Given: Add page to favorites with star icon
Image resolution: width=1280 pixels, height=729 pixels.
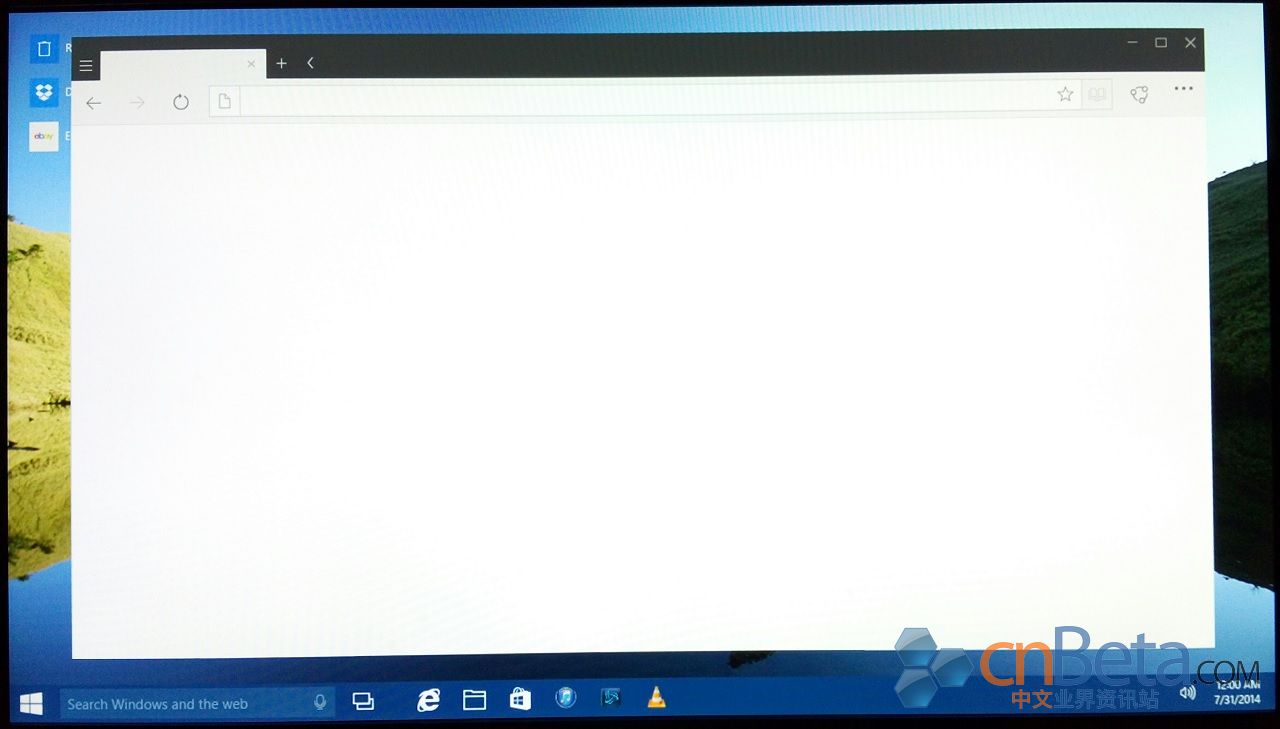Looking at the screenshot, I should pyautogui.click(x=1065, y=94).
